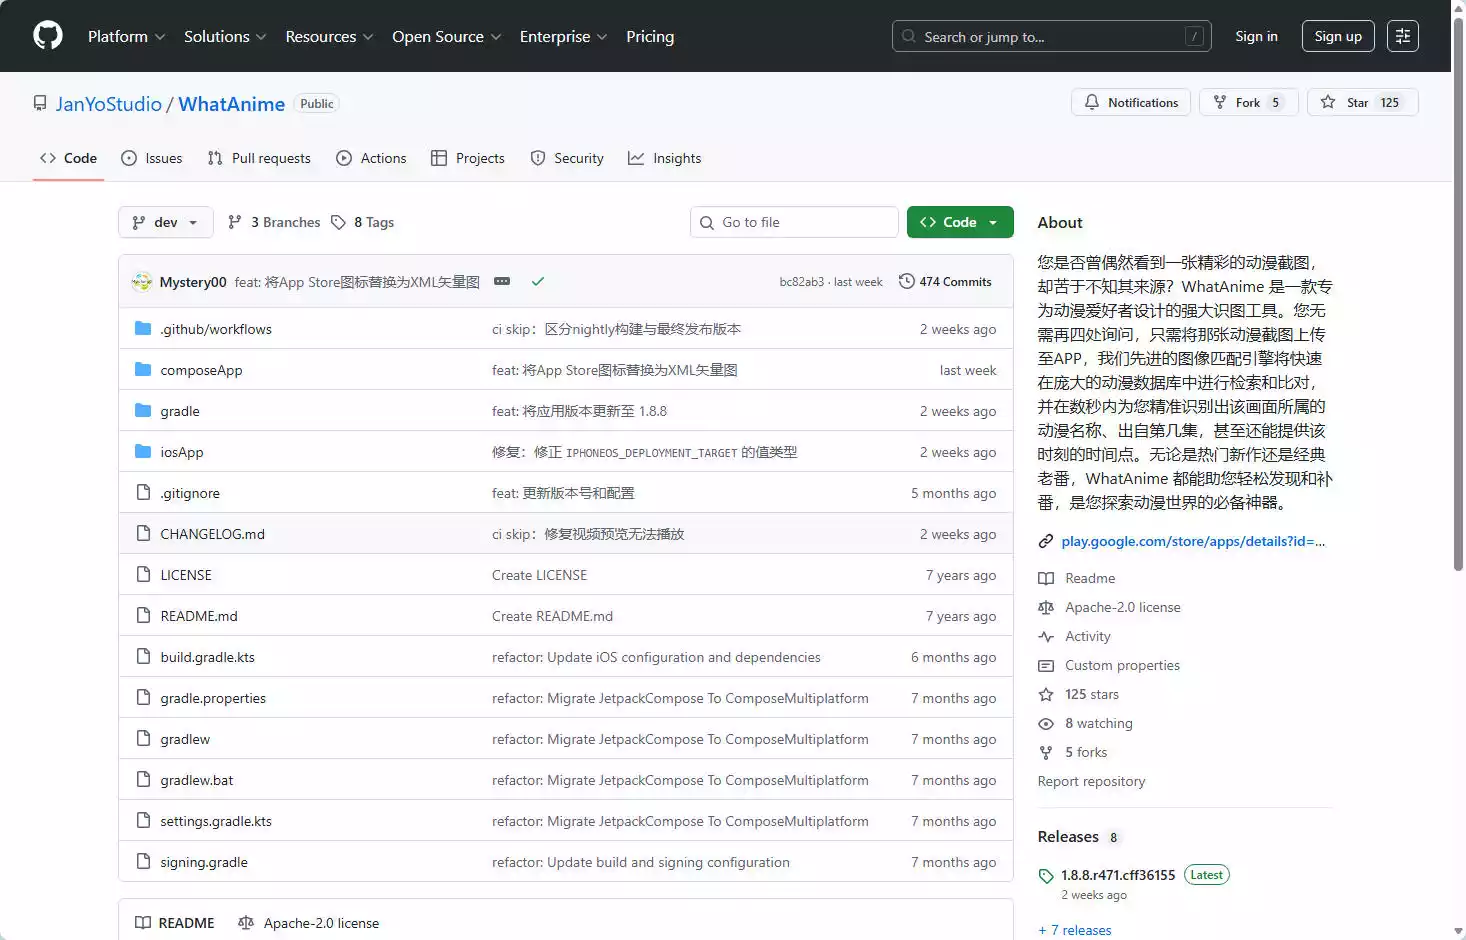Screen dimensions: 1466x940
Task: Open the CHANGELOG.md file
Action: (x=213, y=534)
